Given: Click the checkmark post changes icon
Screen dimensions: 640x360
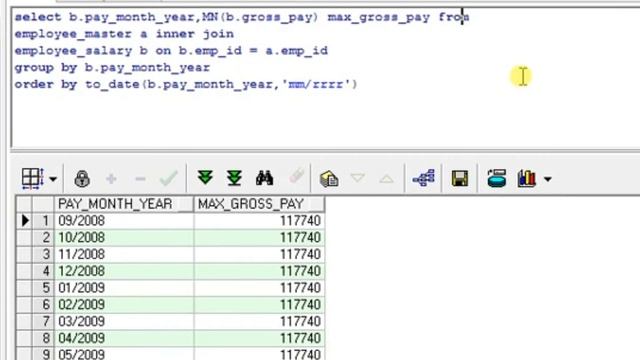Looking at the screenshot, I should [169, 178].
